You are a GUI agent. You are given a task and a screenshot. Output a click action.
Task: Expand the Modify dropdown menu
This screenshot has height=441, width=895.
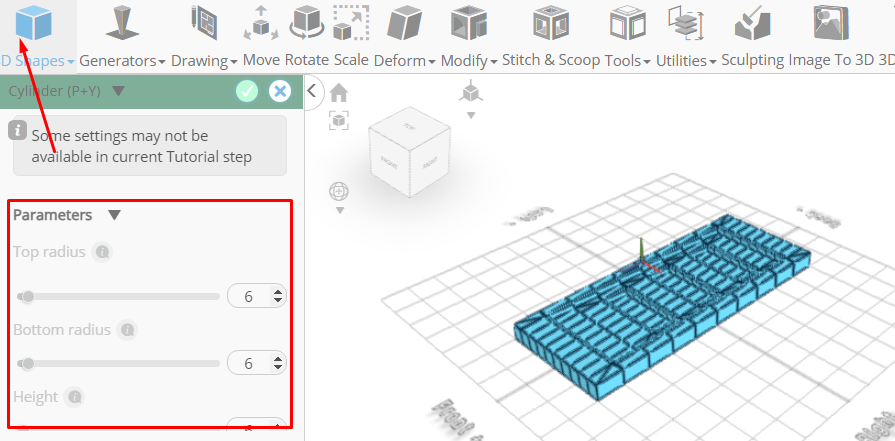[494, 62]
